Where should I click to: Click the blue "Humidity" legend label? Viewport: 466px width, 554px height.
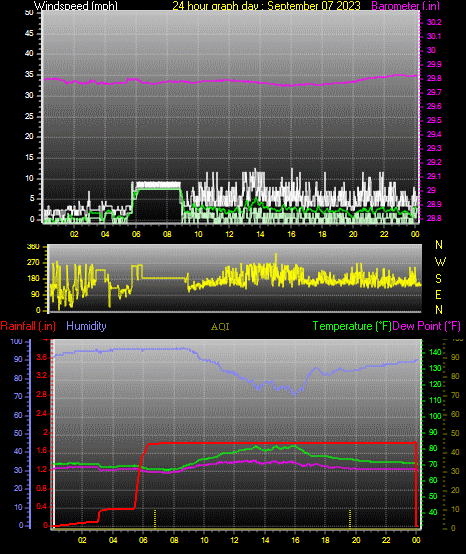[x=86, y=326]
